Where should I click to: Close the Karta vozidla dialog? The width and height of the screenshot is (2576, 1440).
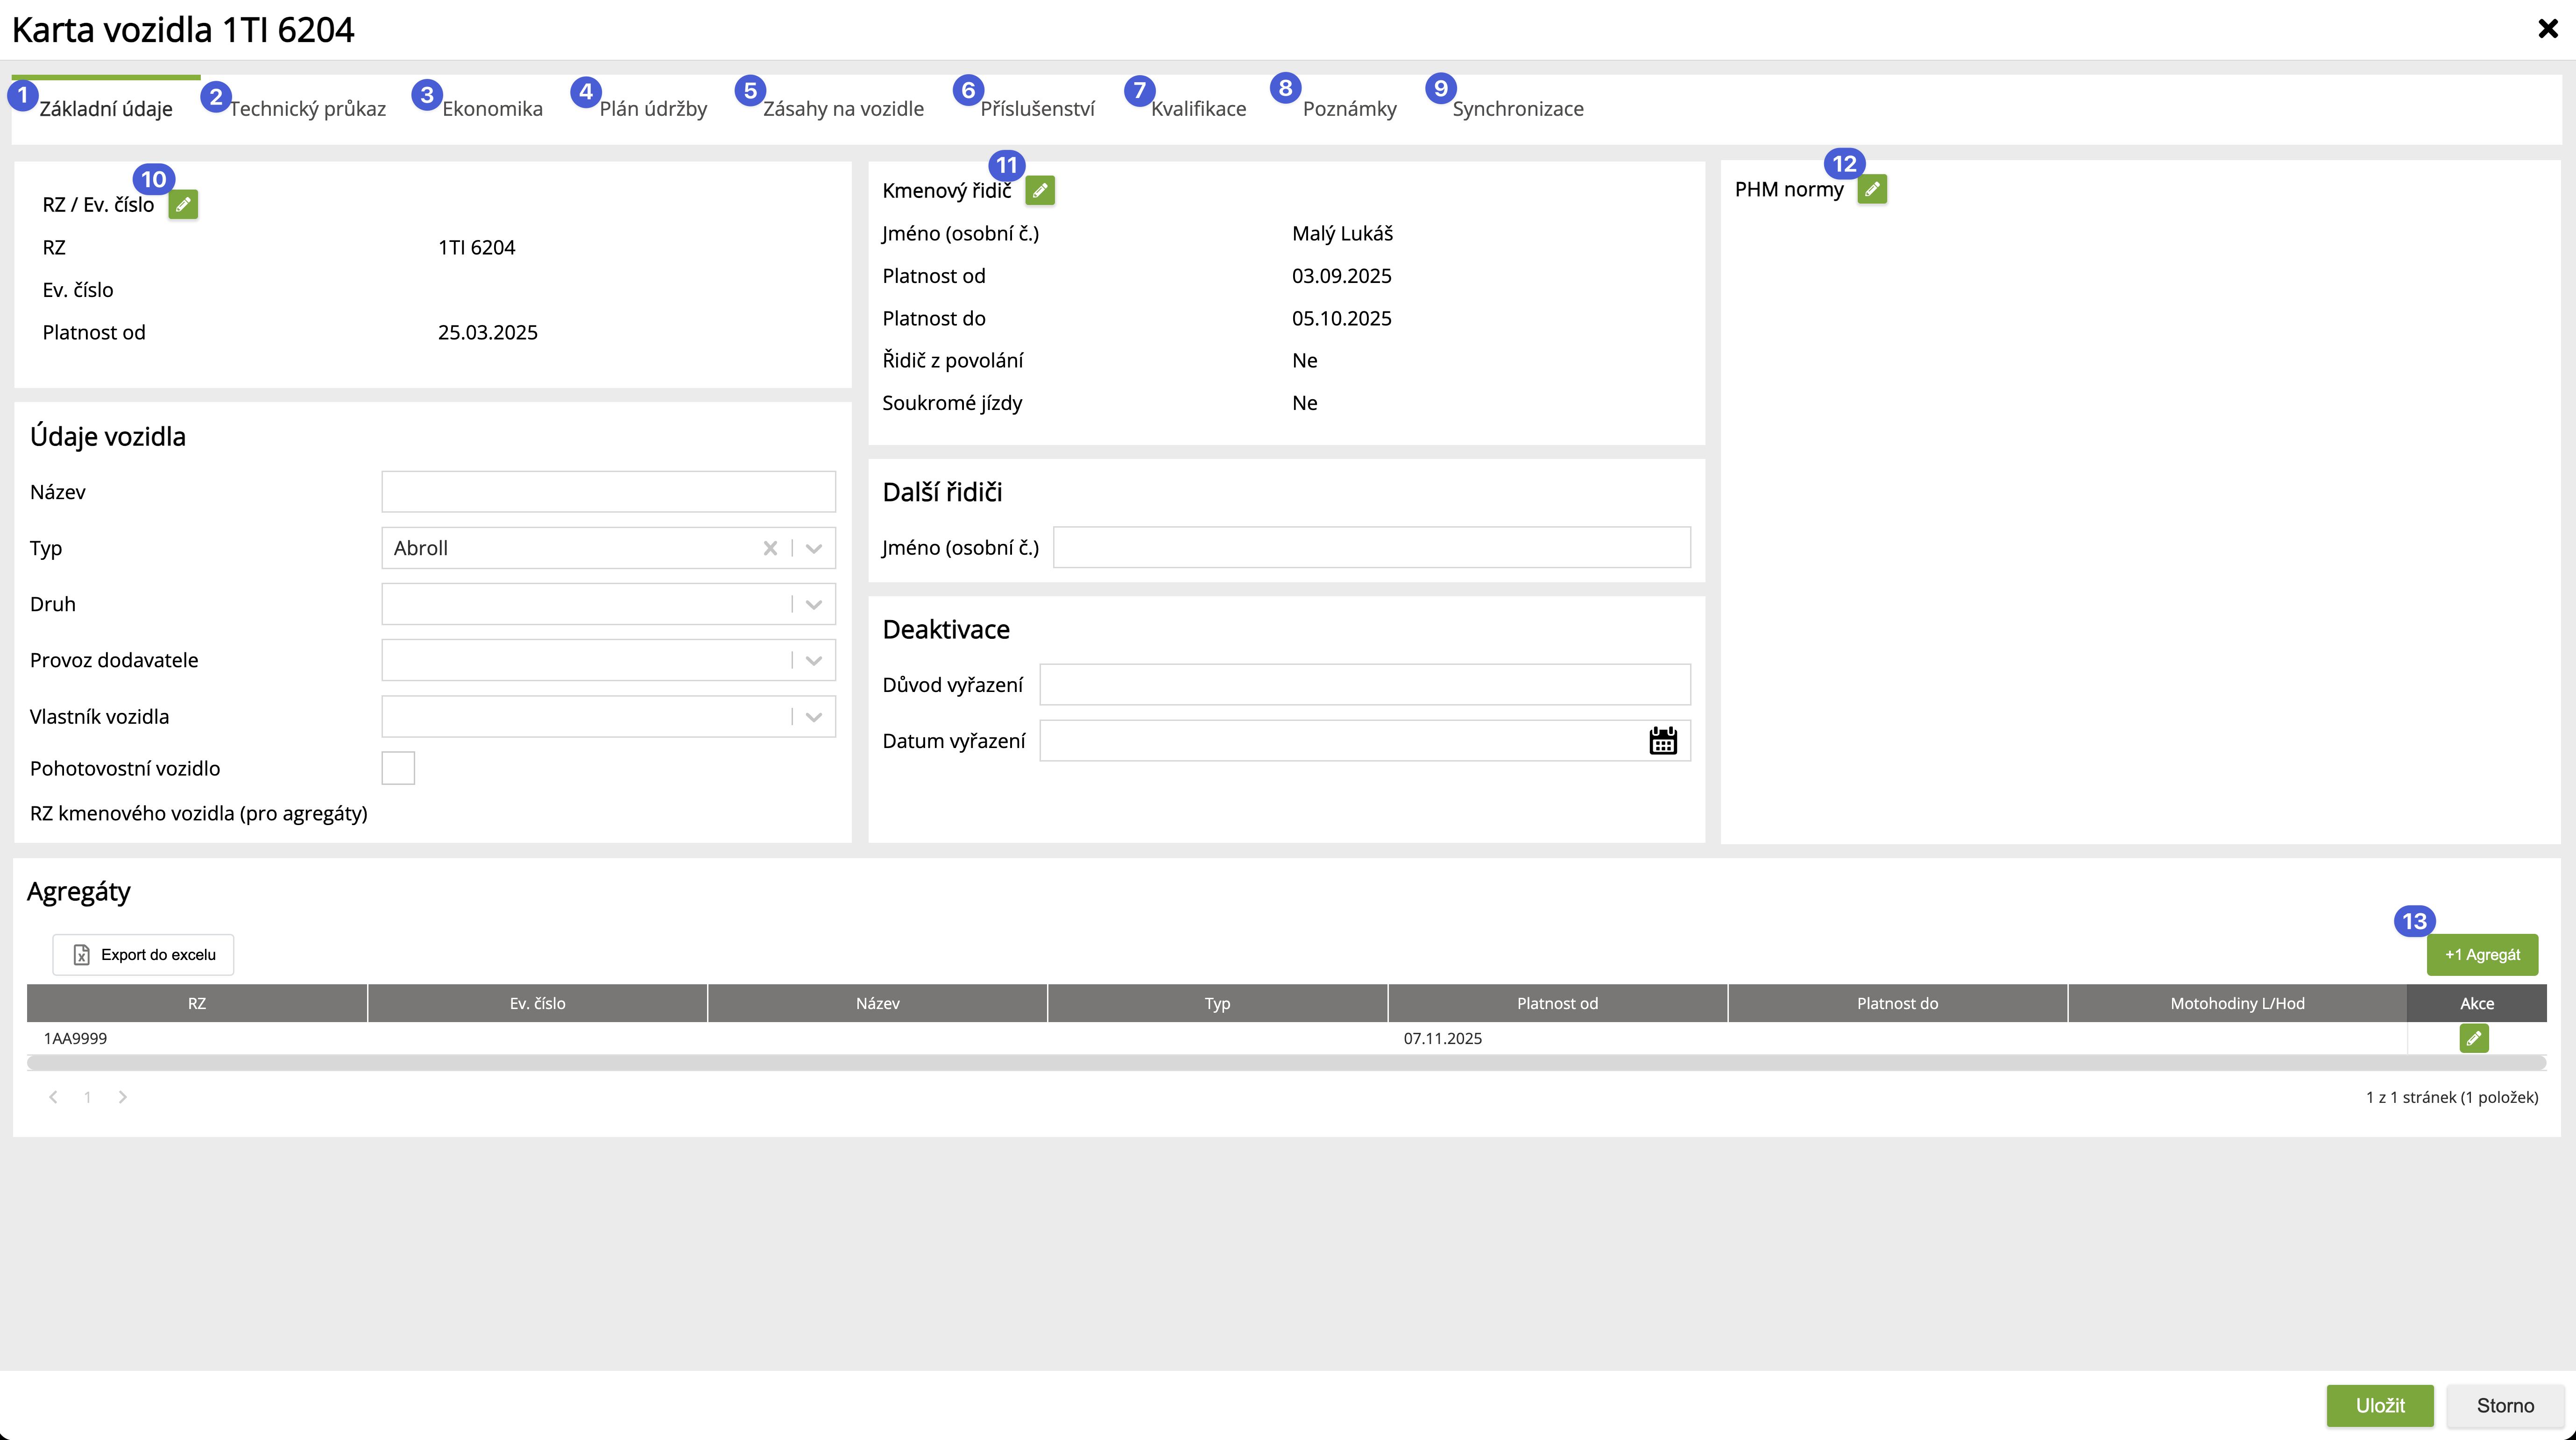coord(2547,29)
